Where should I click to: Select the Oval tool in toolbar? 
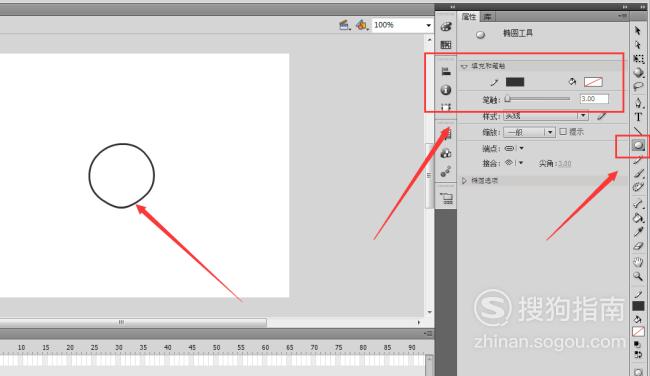point(638,145)
